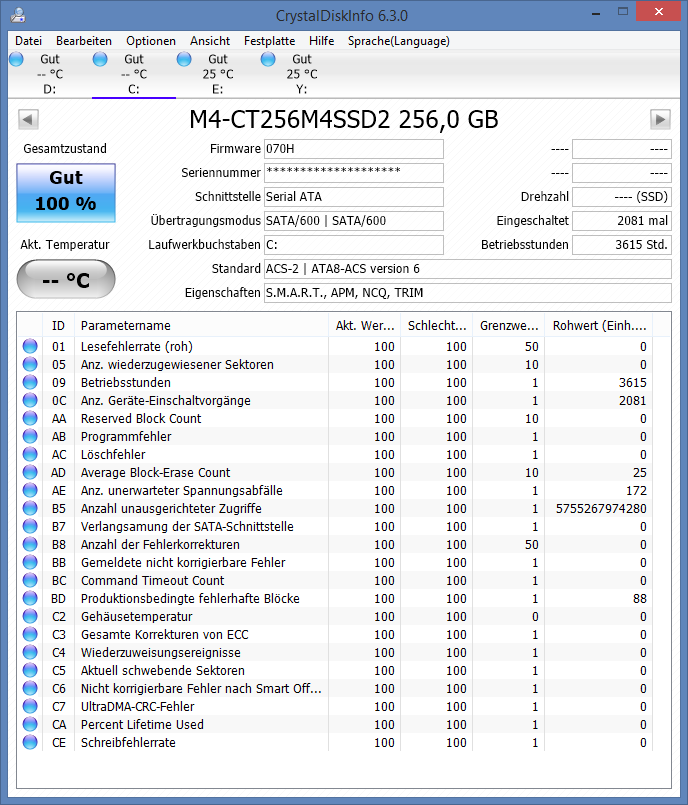Click status orb for Produktionsbedingte fehlerhafte Blöcke
The image size is (688, 805).
coord(30,598)
